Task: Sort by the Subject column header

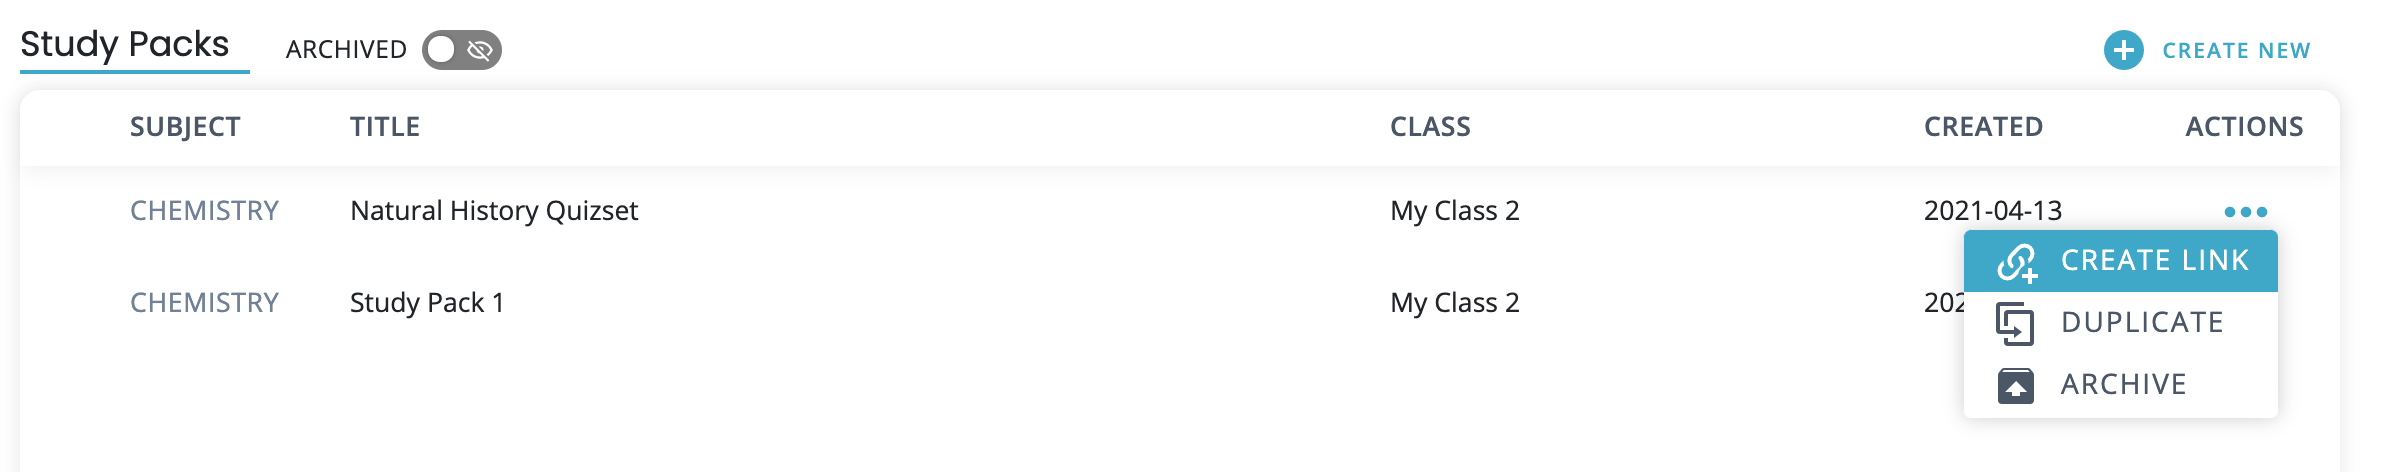Action: [x=185, y=127]
